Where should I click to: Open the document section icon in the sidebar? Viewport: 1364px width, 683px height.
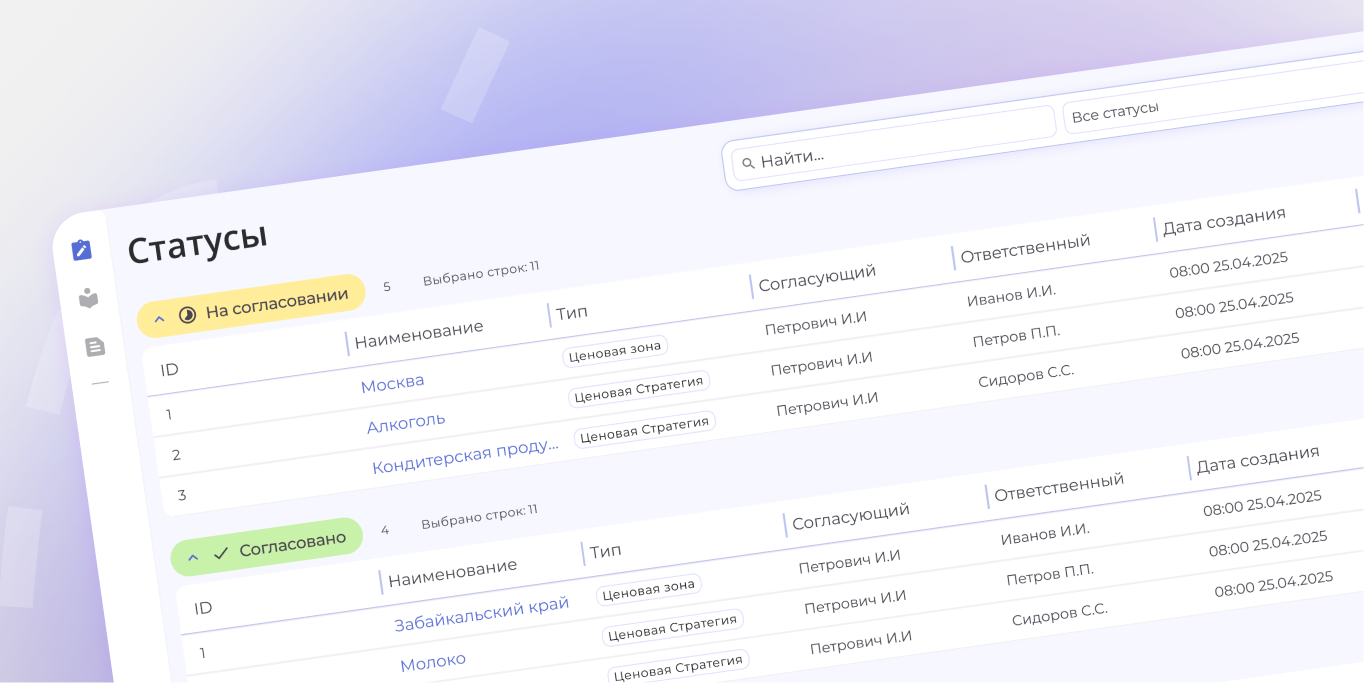pyautogui.click(x=95, y=345)
